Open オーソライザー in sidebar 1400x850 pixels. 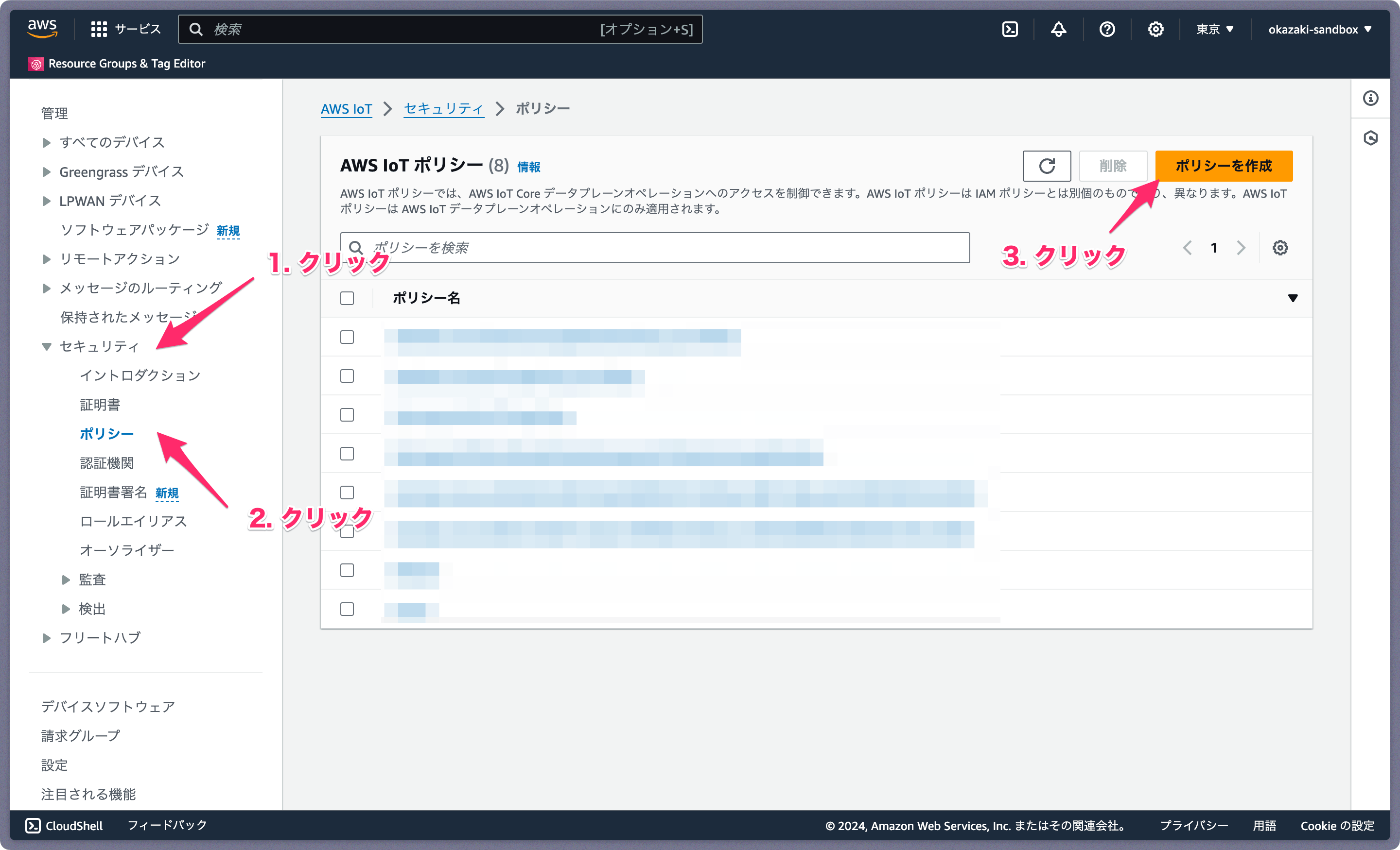127,550
